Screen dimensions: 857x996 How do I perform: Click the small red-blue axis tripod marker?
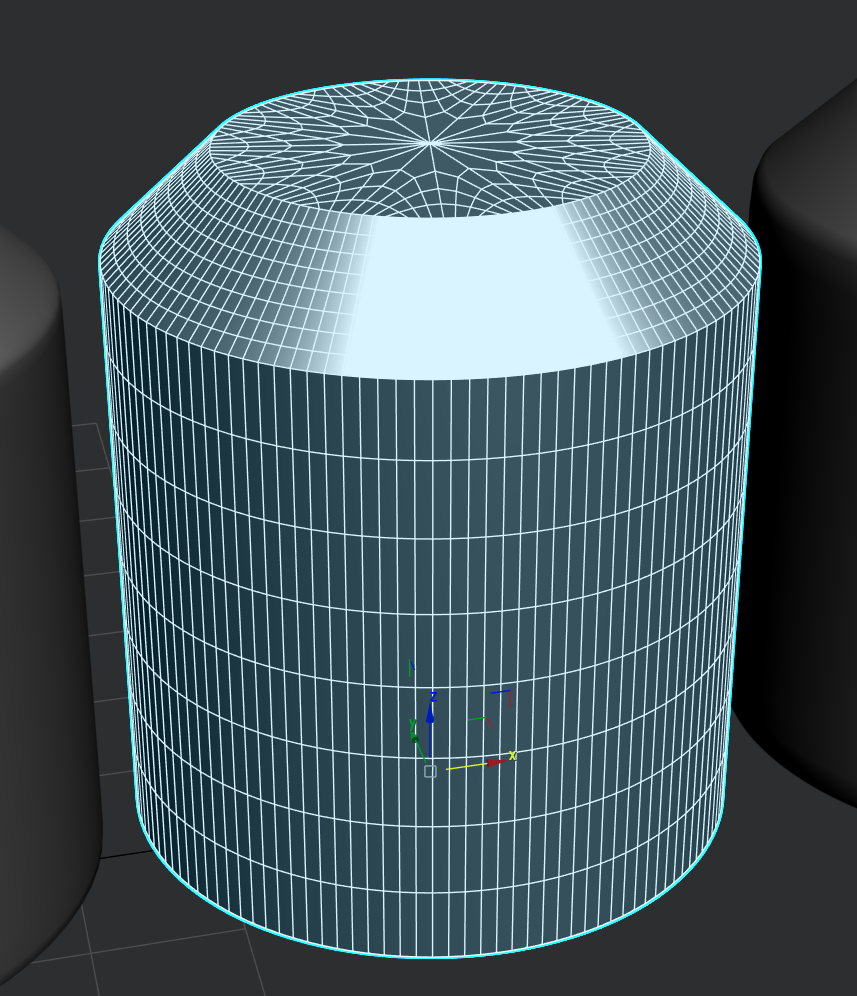tap(500, 698)
